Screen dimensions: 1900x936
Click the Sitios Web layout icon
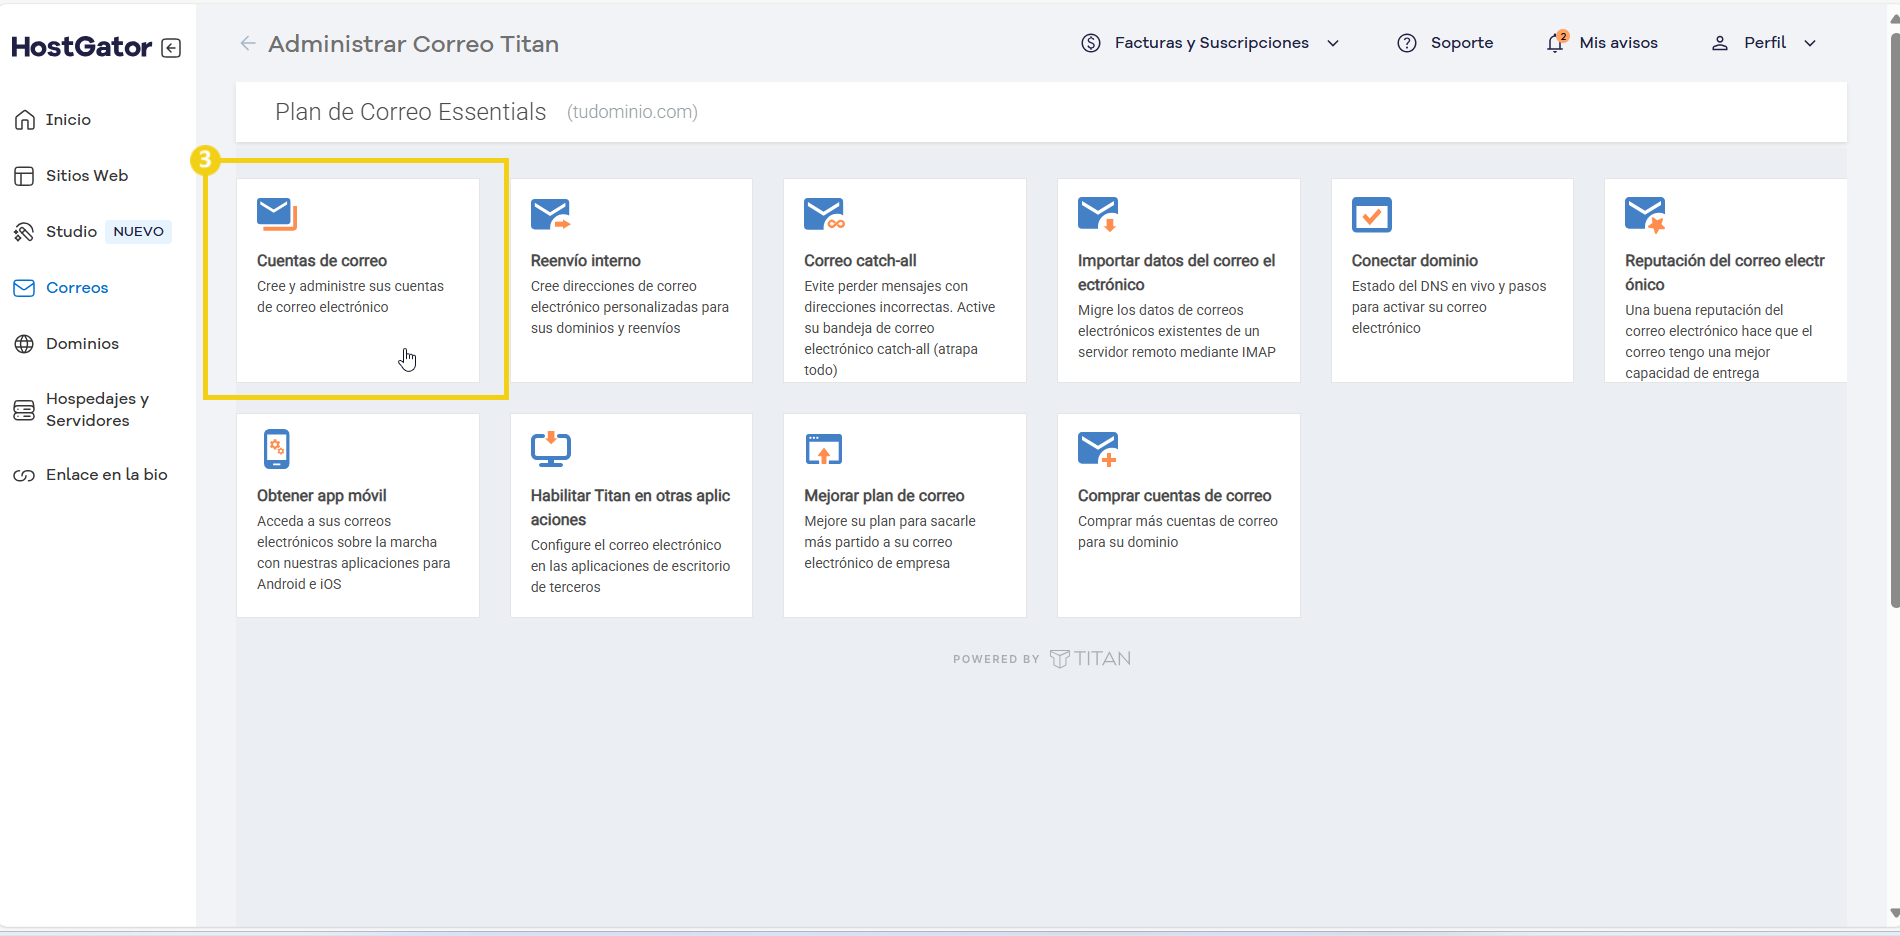click(x=24, y=176)
